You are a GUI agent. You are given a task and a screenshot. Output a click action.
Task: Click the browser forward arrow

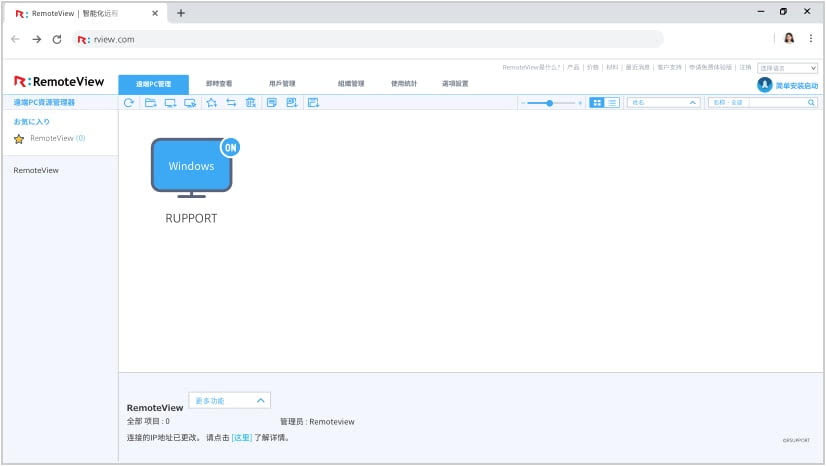[x=36, y=39]
